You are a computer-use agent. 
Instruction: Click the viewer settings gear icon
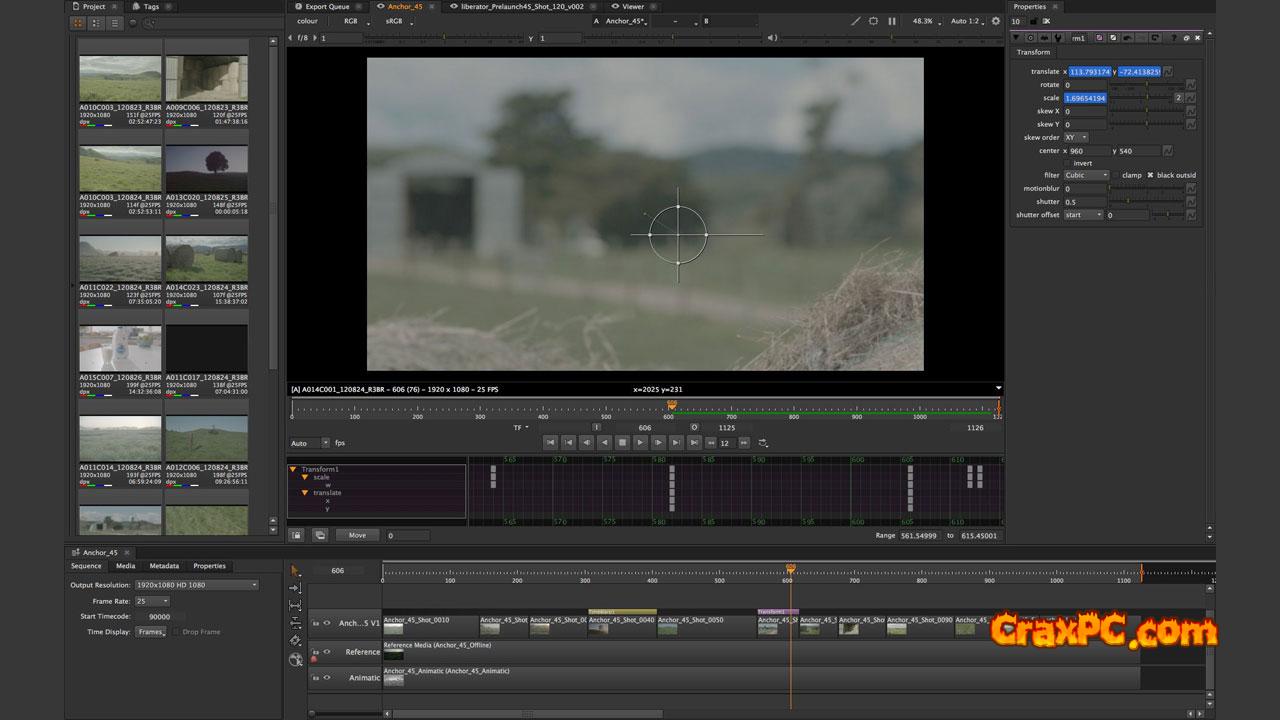995,21
